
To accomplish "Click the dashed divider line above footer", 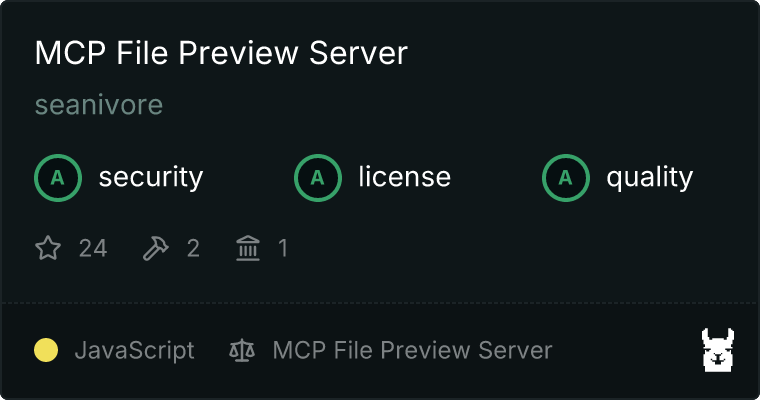I will [x=380, y=303].
